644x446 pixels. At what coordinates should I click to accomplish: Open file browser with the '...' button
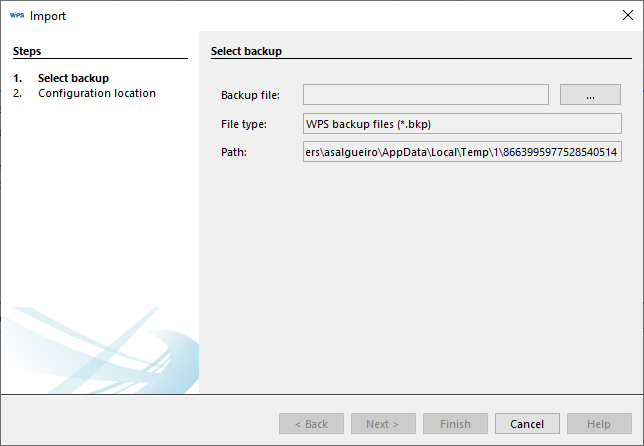tap(591, 95)
